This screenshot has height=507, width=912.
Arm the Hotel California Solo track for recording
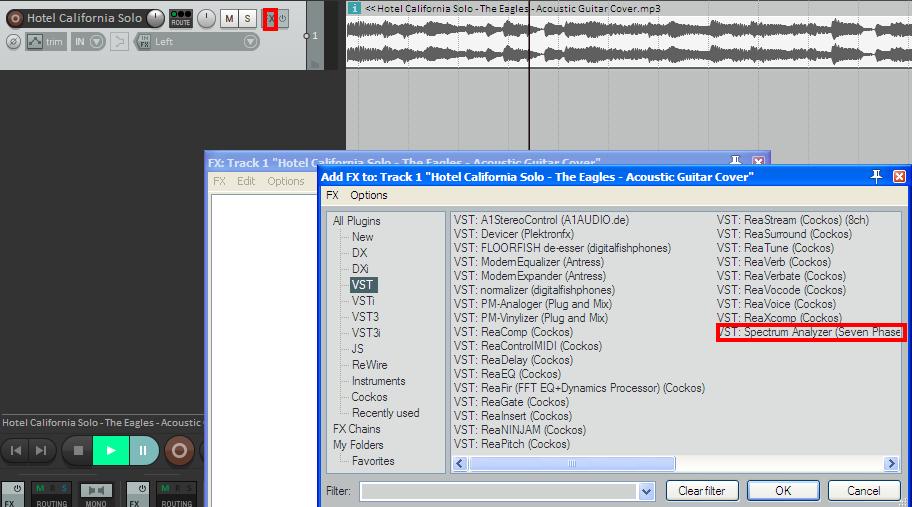pyautogui.click(x=15, y=18)
